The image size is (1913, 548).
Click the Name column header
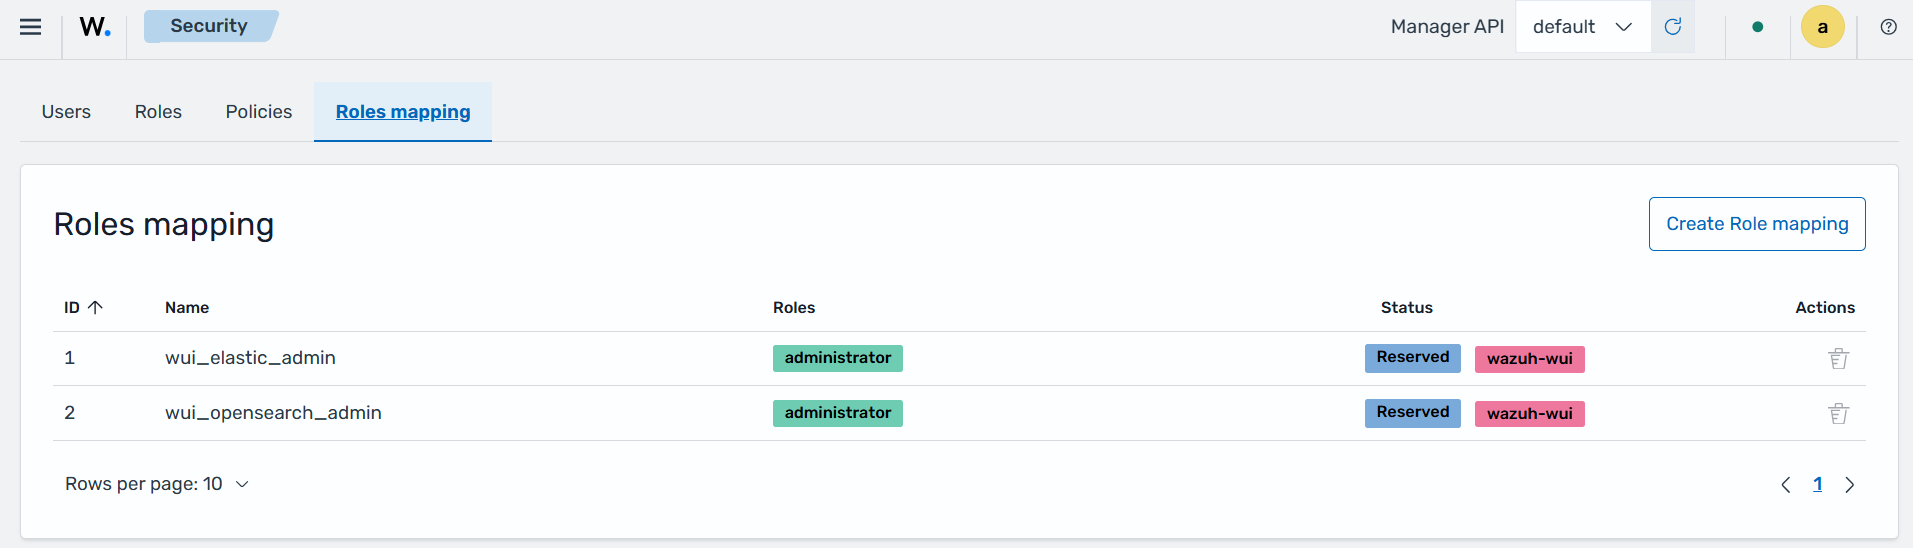pyautogui.click(x=187, y=308)
